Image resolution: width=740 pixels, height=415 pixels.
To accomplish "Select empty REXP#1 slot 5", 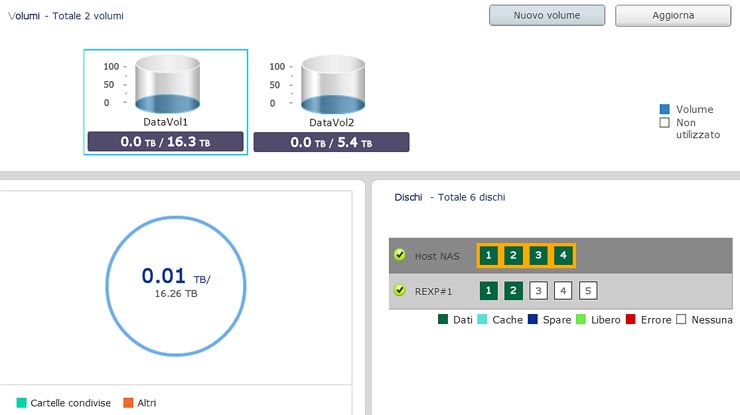I will [x=589, y=291].
